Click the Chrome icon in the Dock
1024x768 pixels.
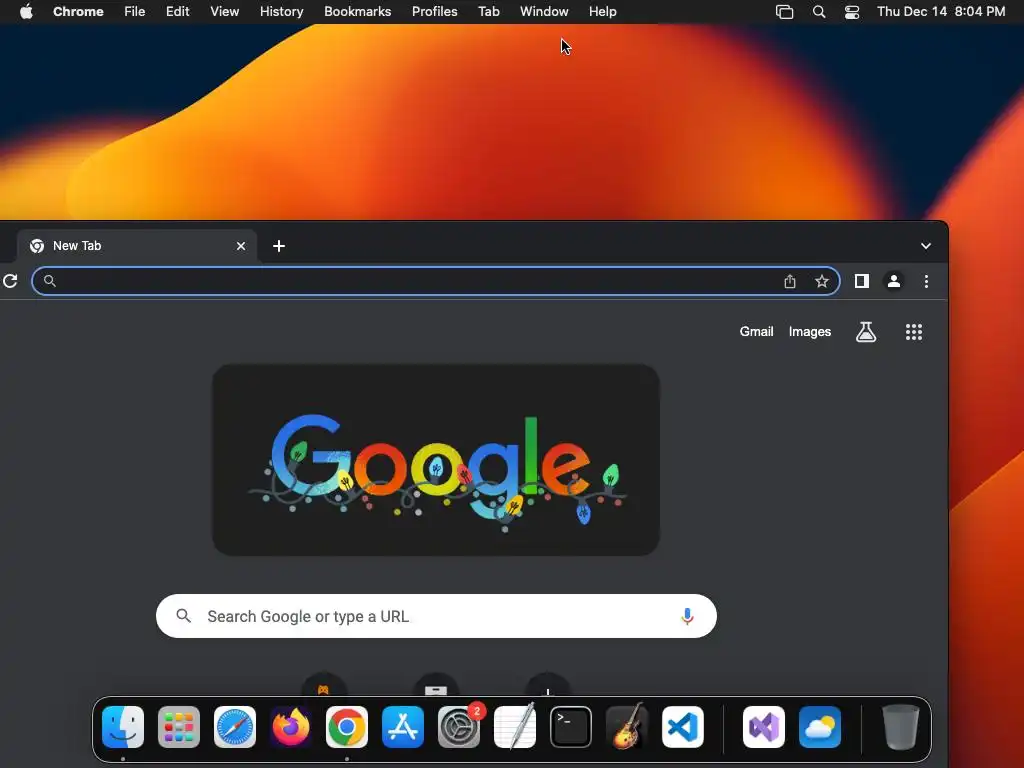347,727
